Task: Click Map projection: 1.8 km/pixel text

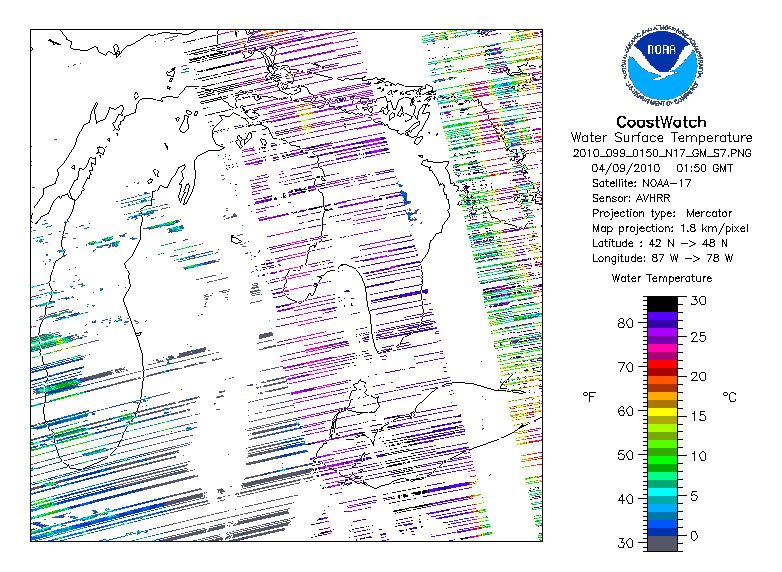Action: [670, 228]
